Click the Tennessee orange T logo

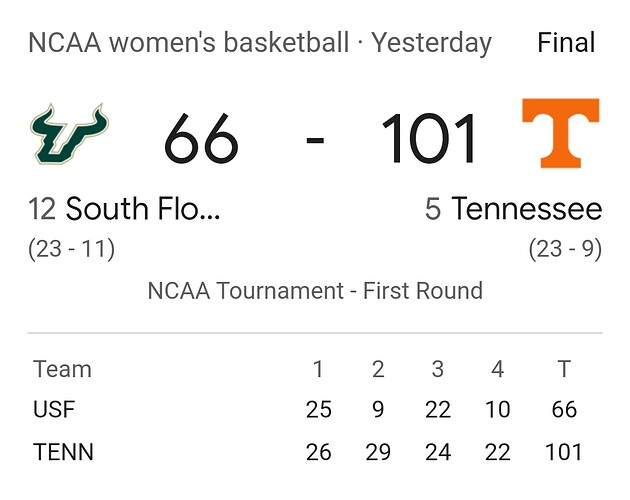point(560,133)
